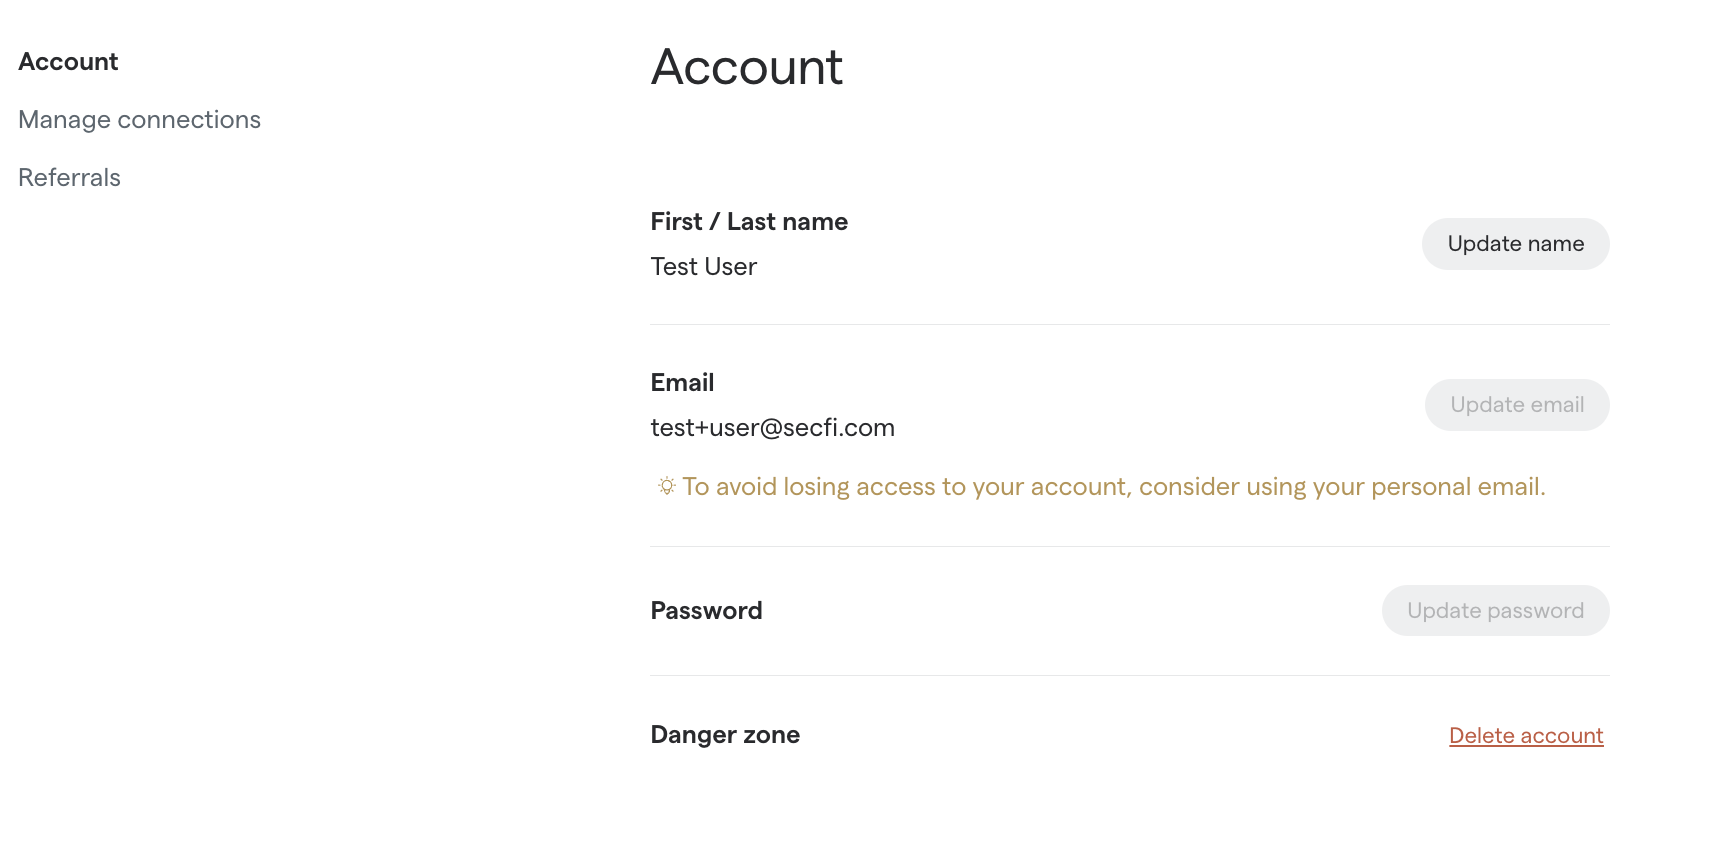
Task: Click the Email section label
Action: [x=682, y=383]
